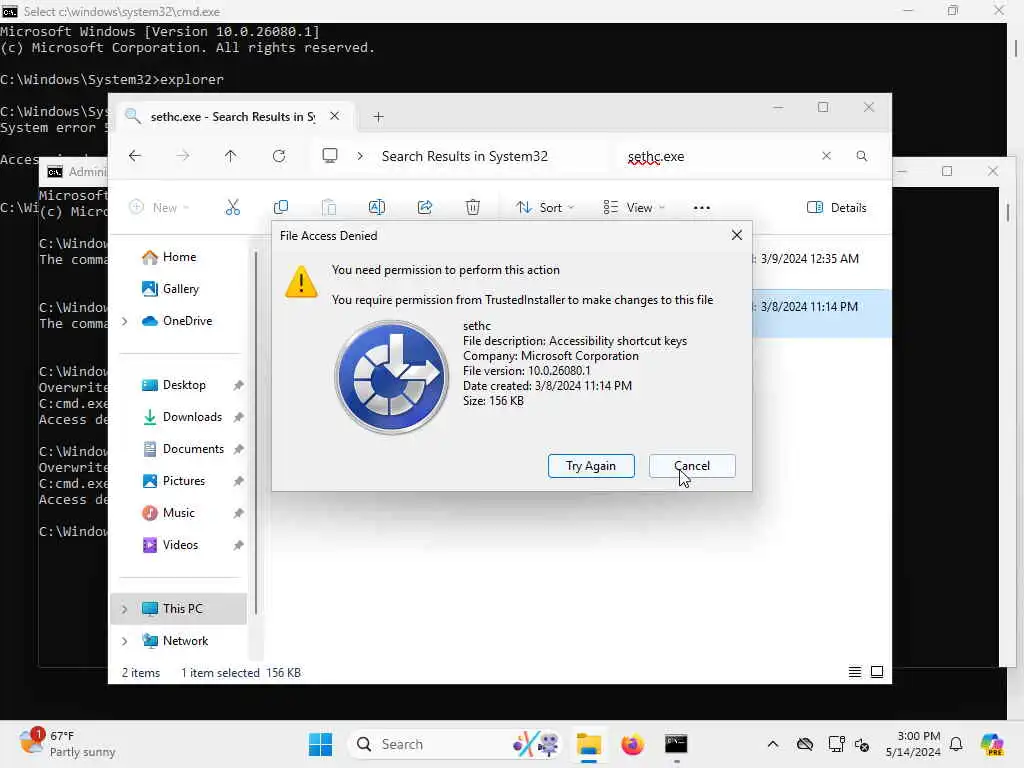Click the navigation pane scrollbar

tap(256, 432)
